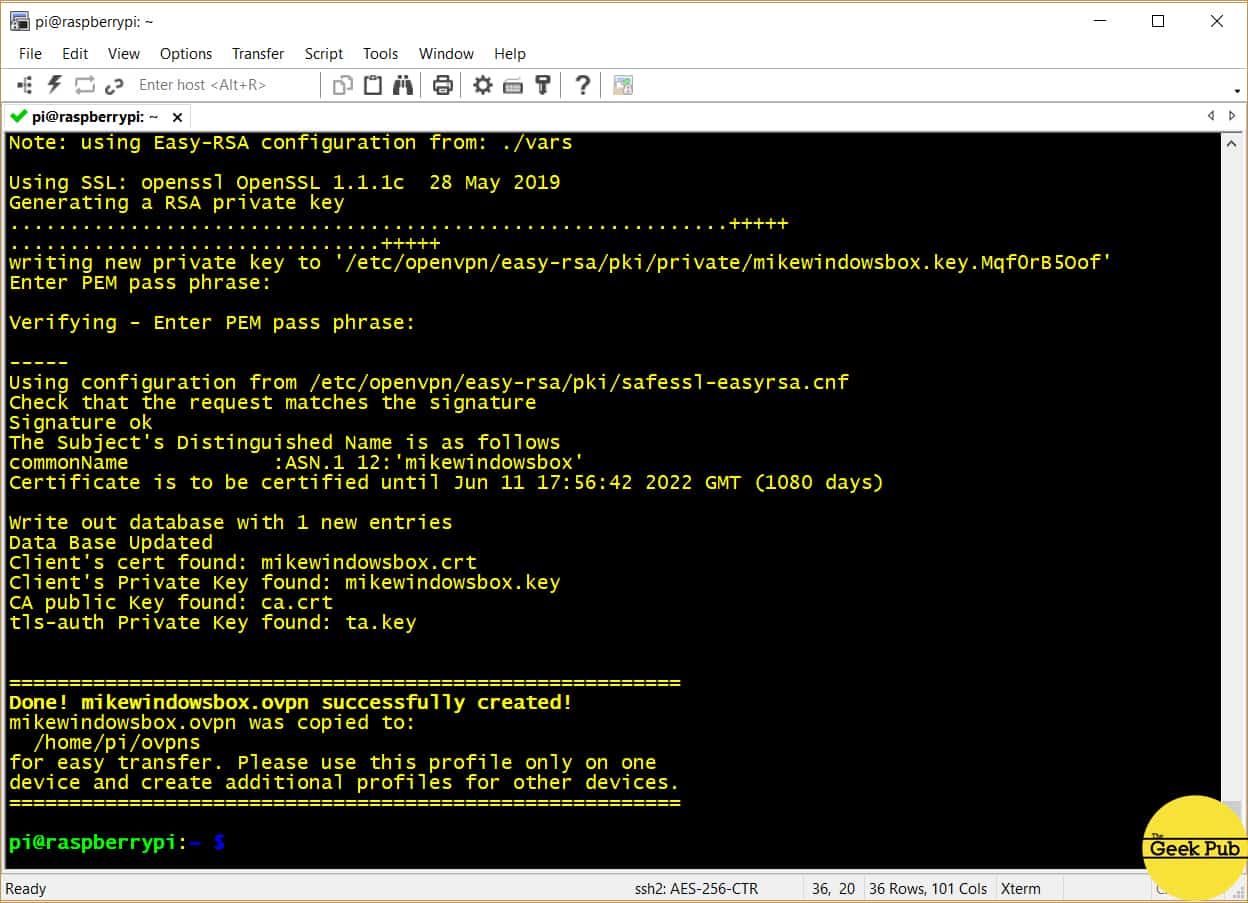The height and width of the screenshot is (903, 1248).
Task: Open Find using the binoculars icon
Action: (403, 85)
